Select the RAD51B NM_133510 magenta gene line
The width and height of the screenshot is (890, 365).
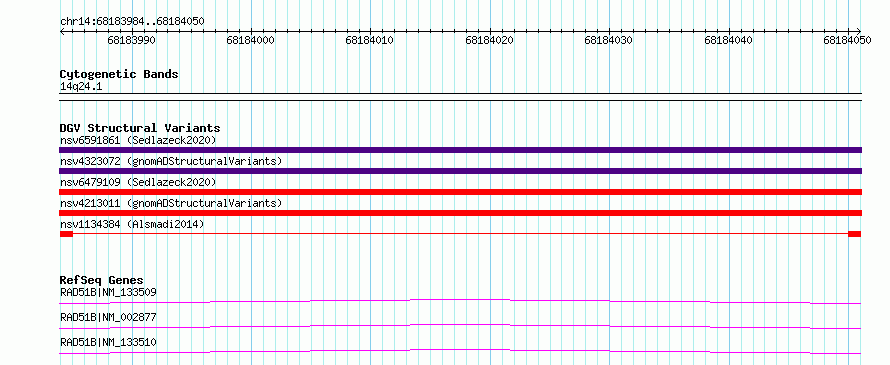coord(460,351)
